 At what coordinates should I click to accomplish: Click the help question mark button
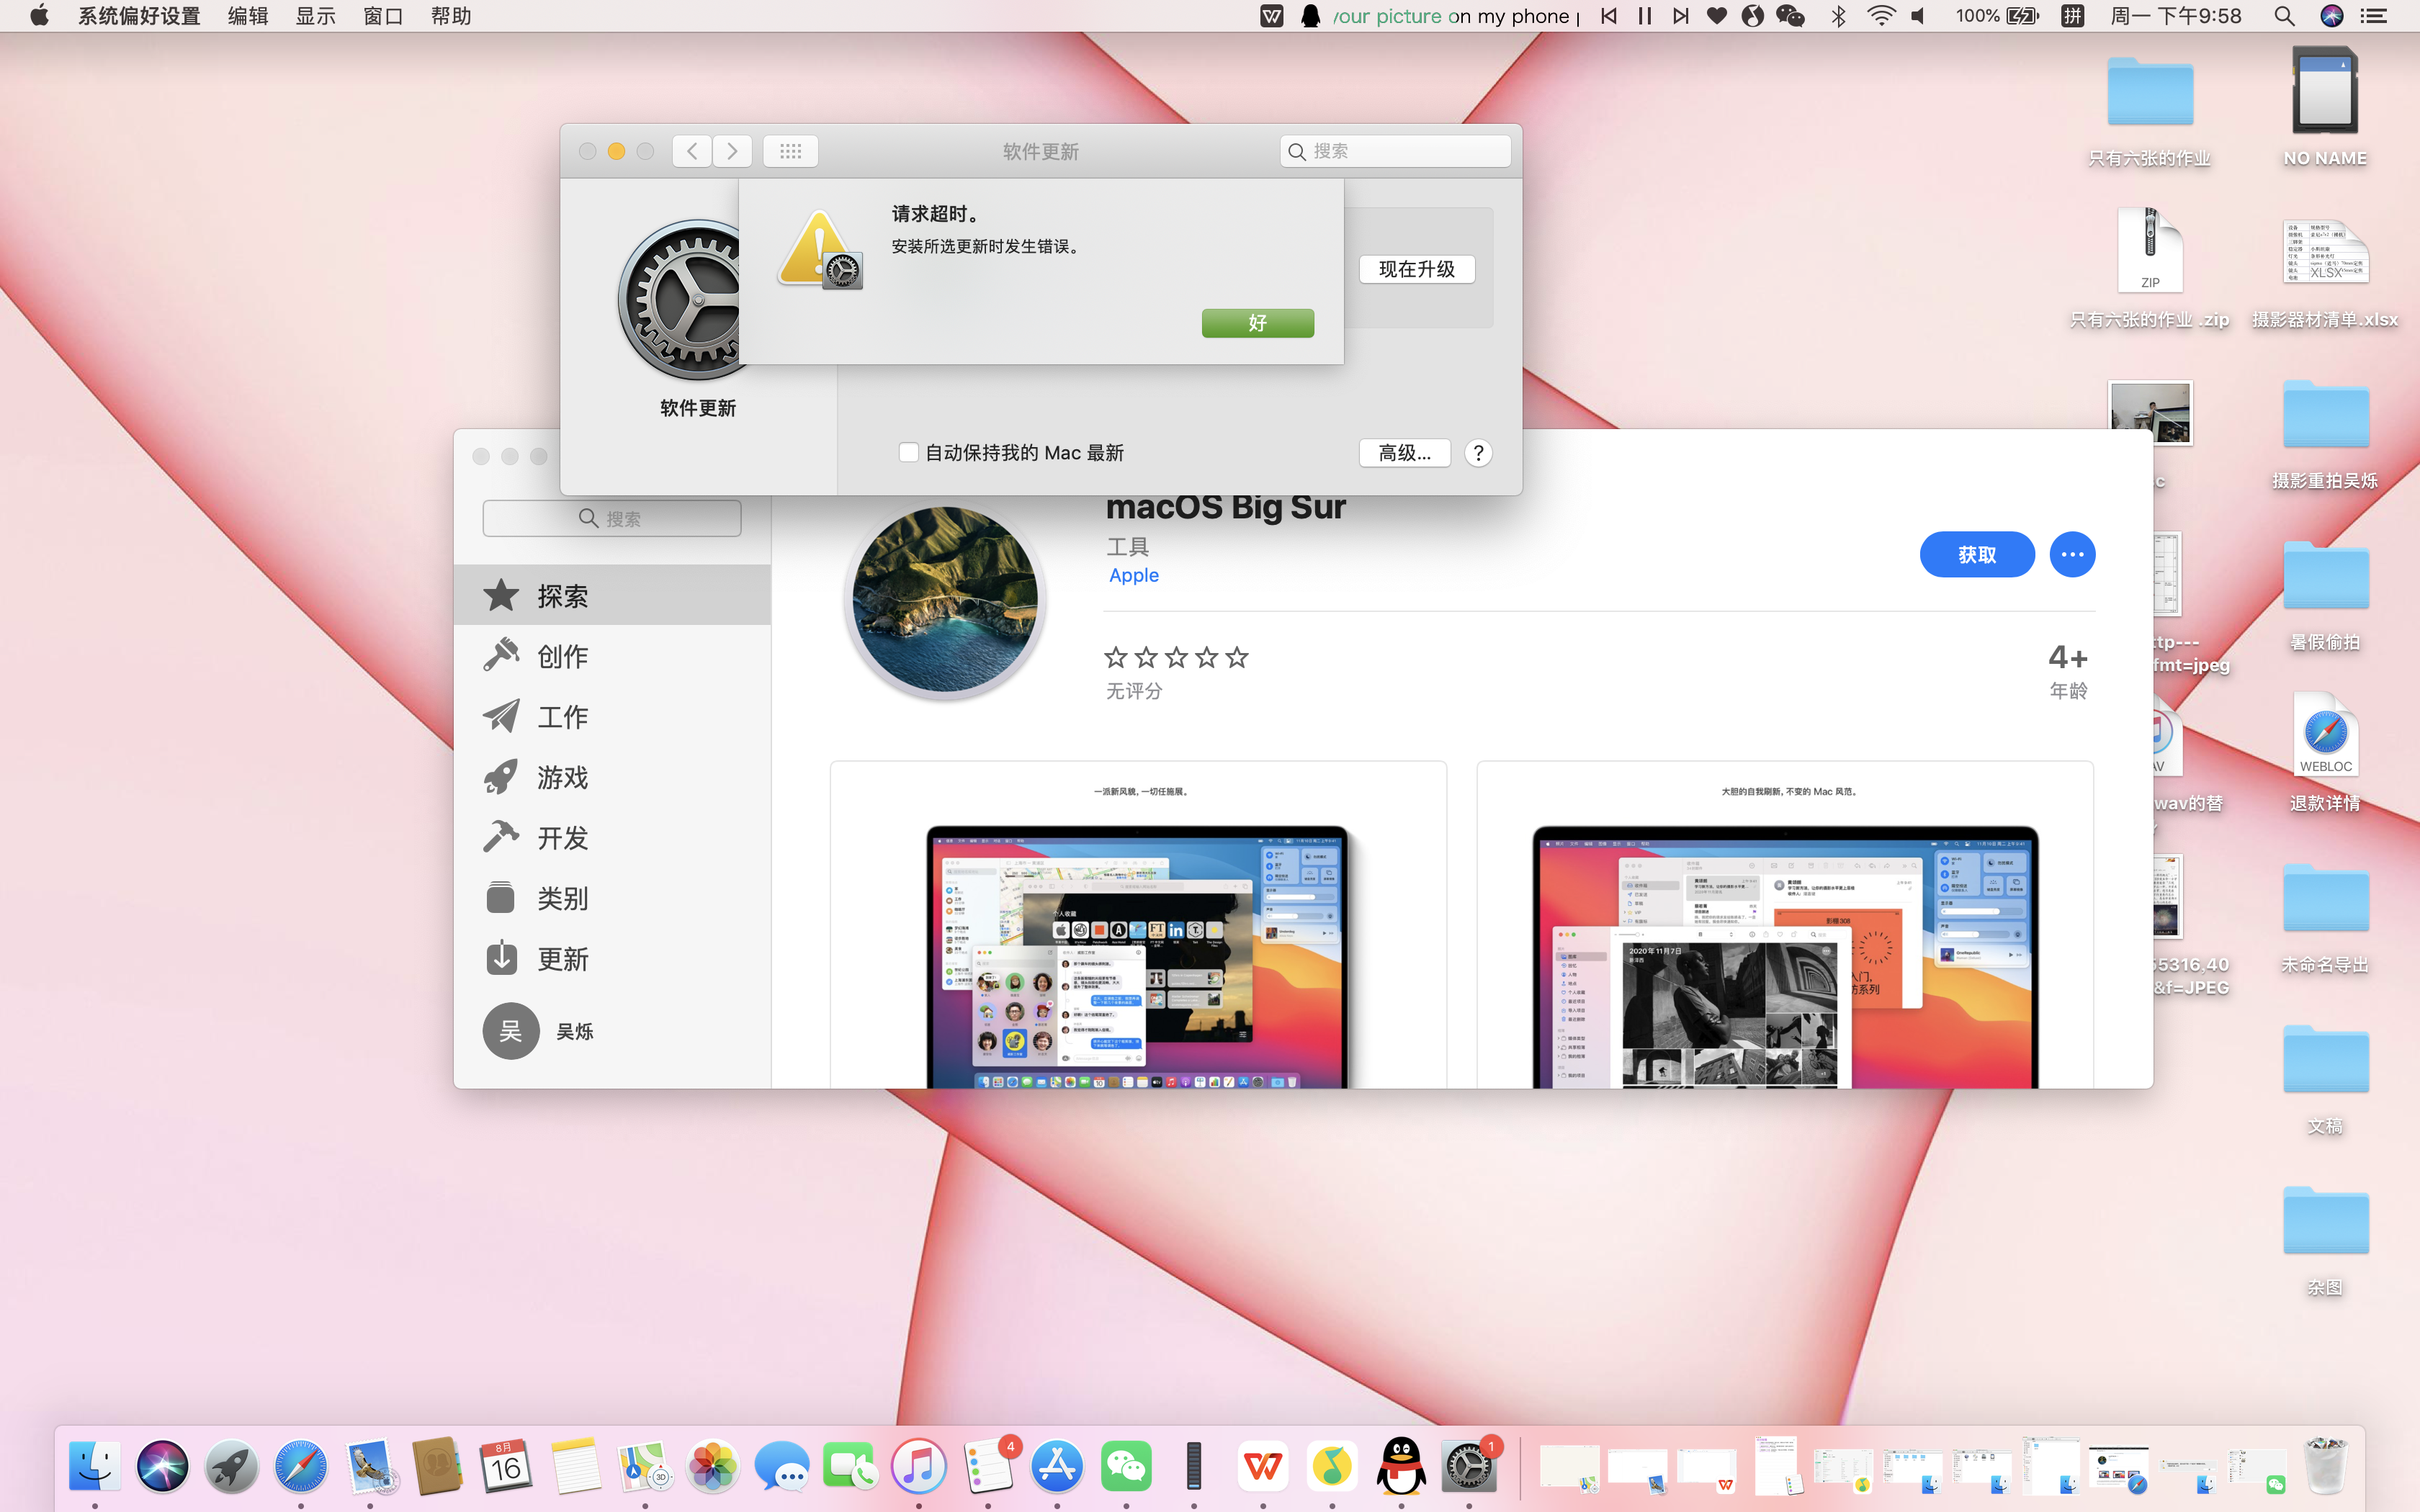pyautogui.click(x=1478, y=453)
